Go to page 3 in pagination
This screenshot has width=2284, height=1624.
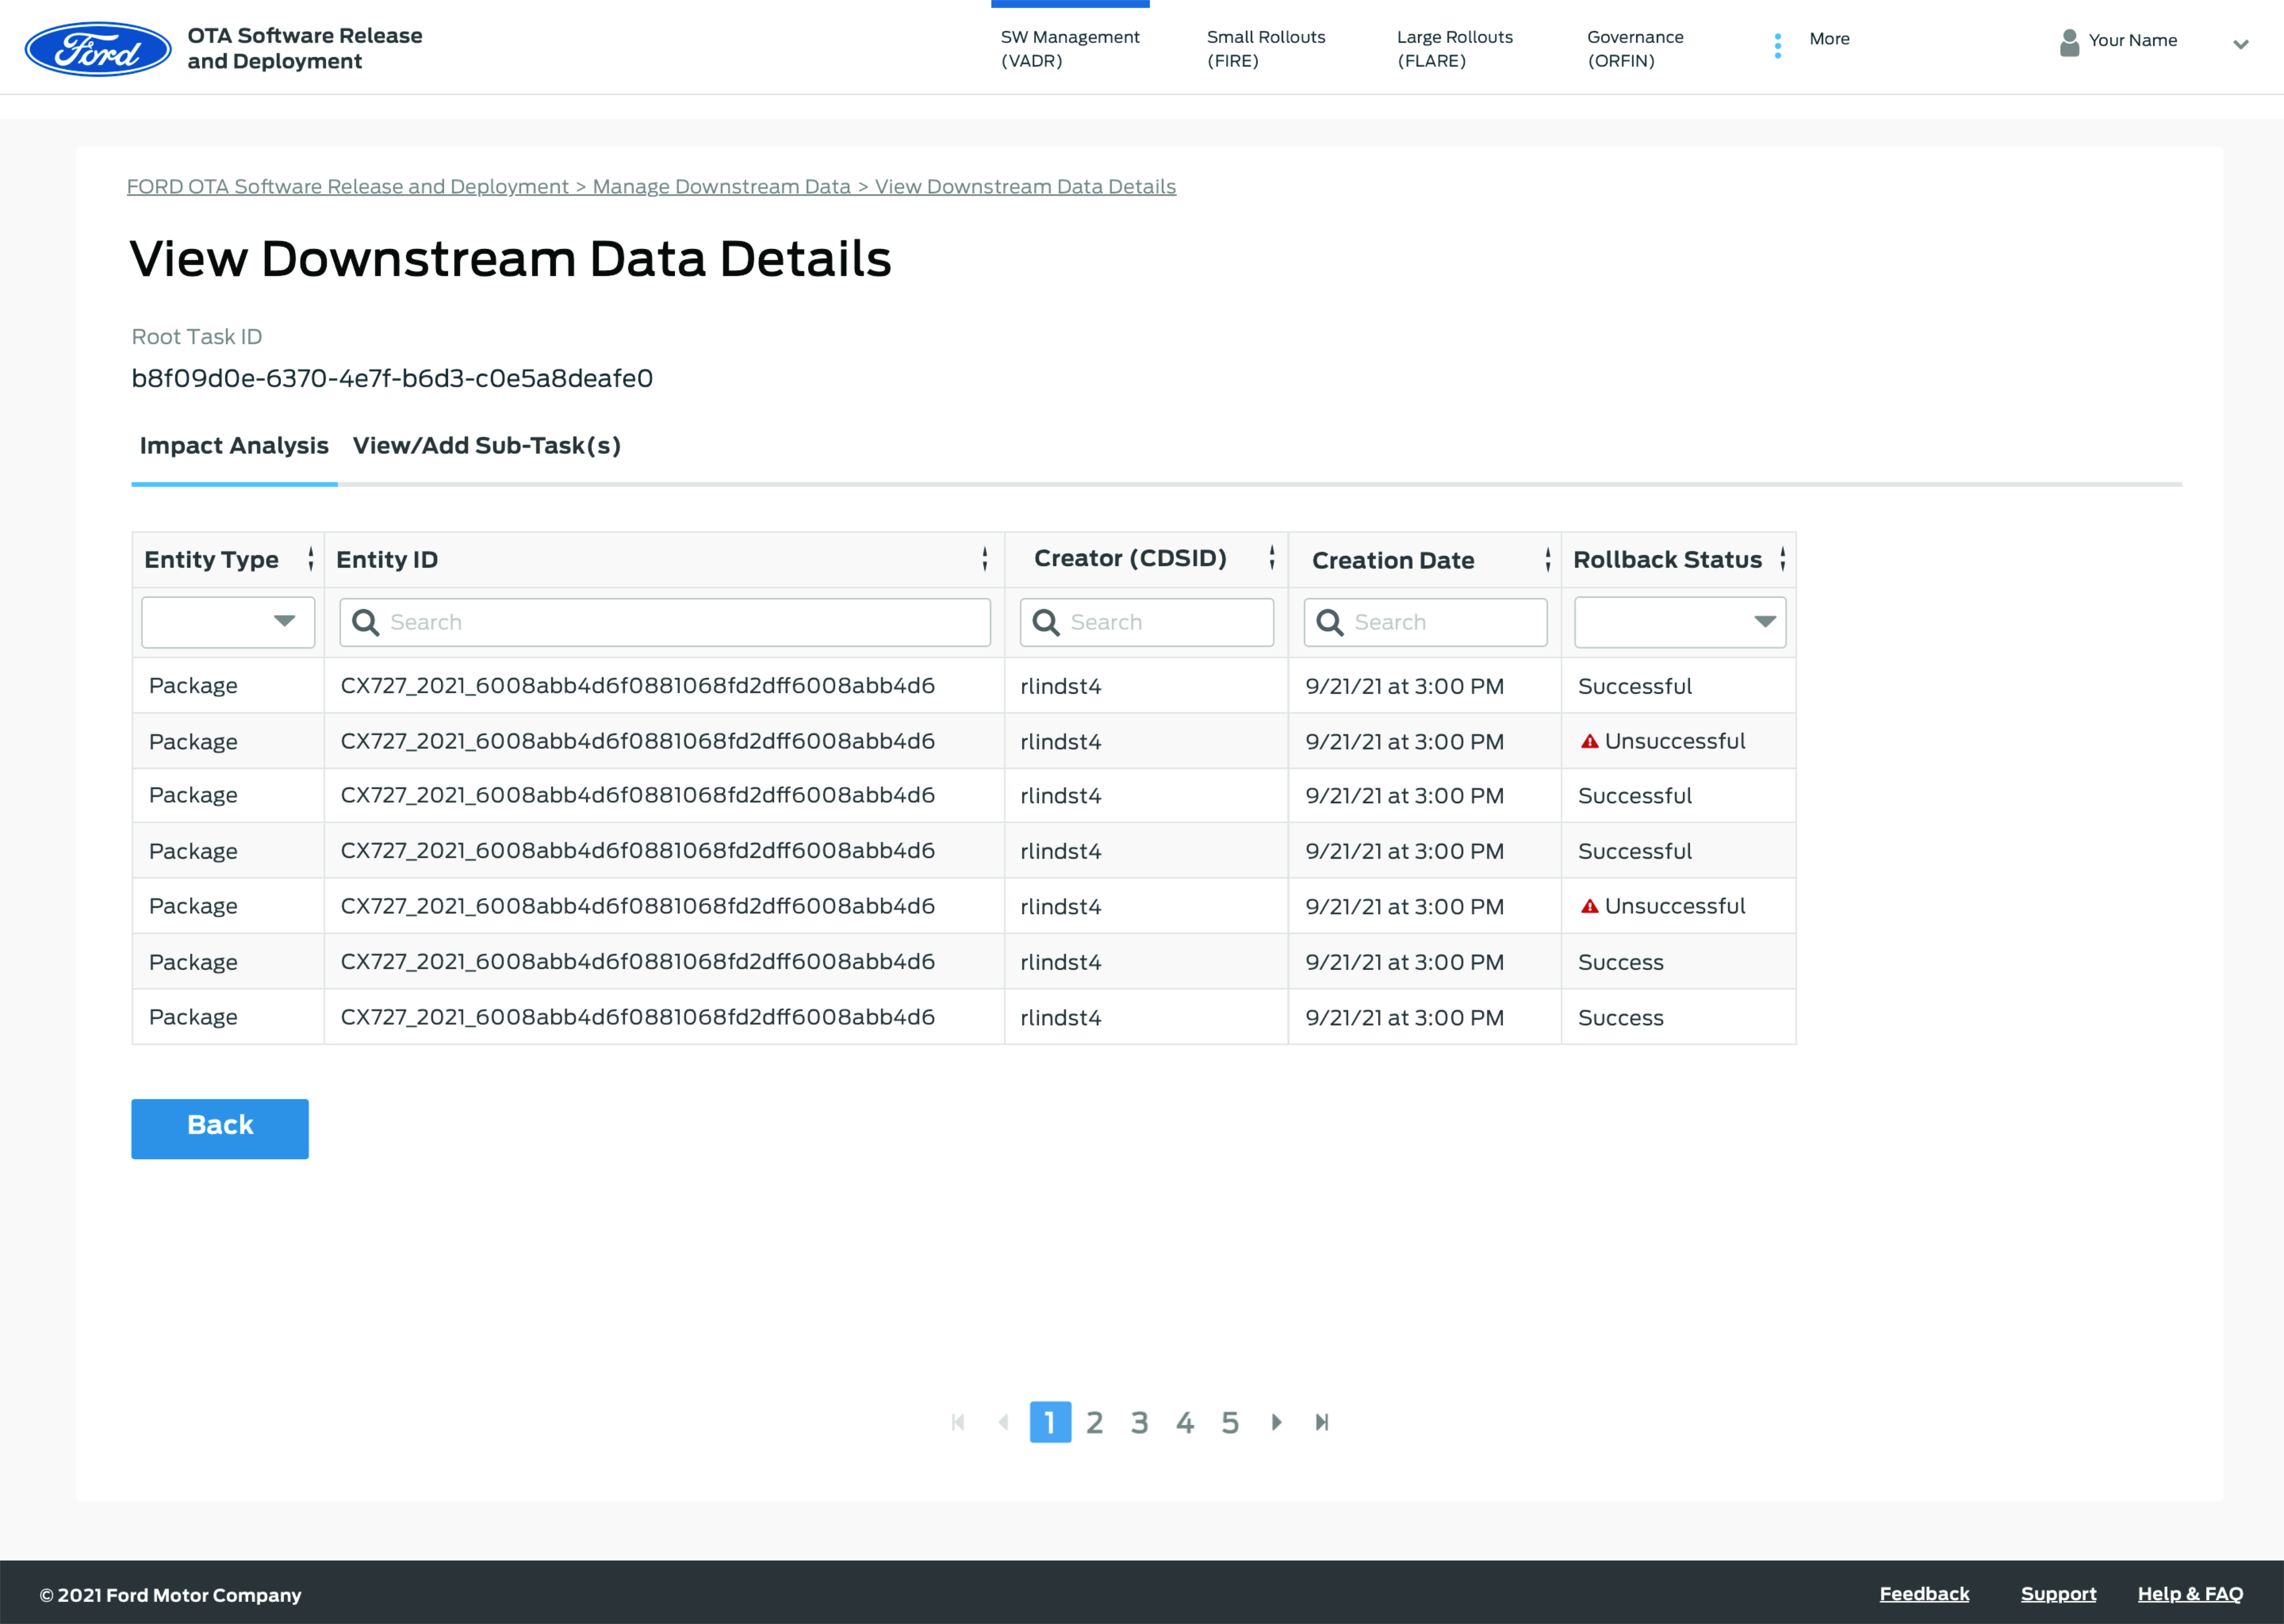click(x=1139, y=1422)
